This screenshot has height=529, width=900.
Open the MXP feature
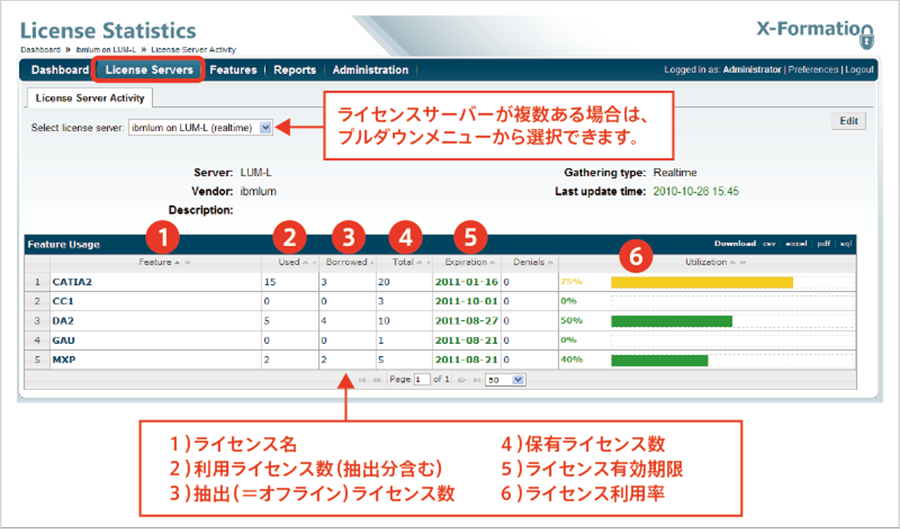(x=64, y=360)
